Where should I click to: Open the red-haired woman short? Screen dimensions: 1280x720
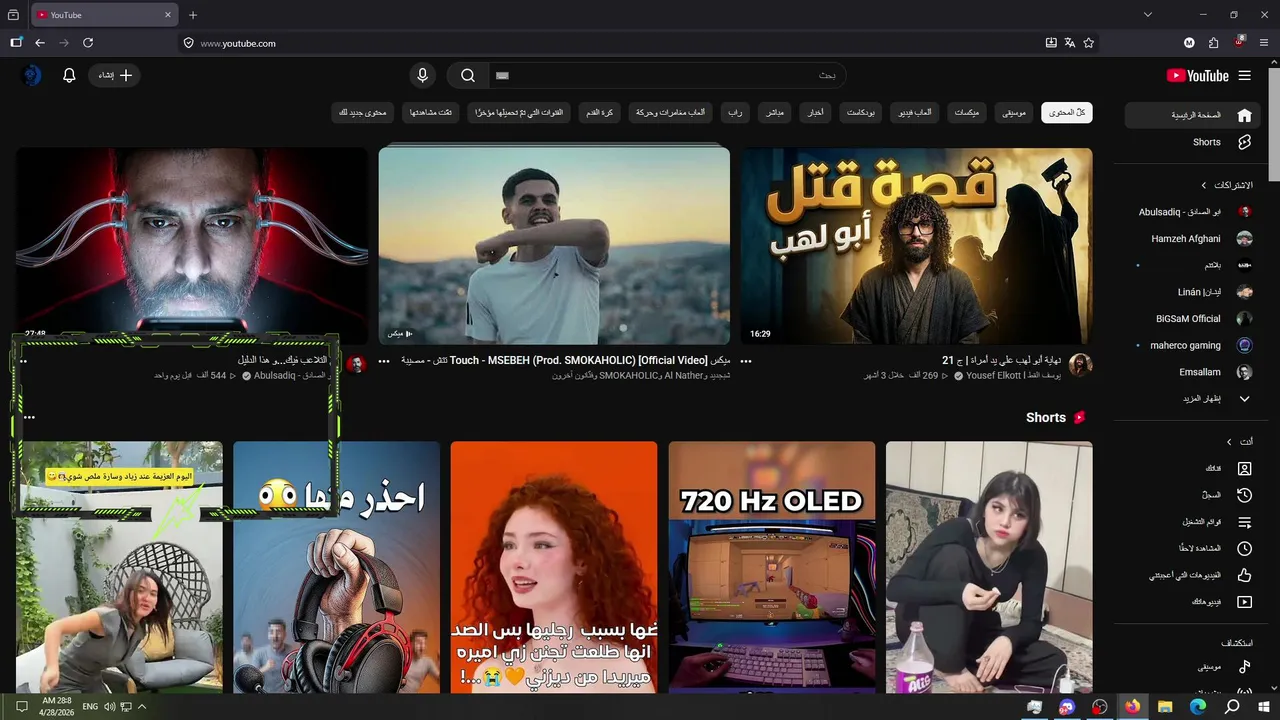pyautogui.click(x=554, y=567)
